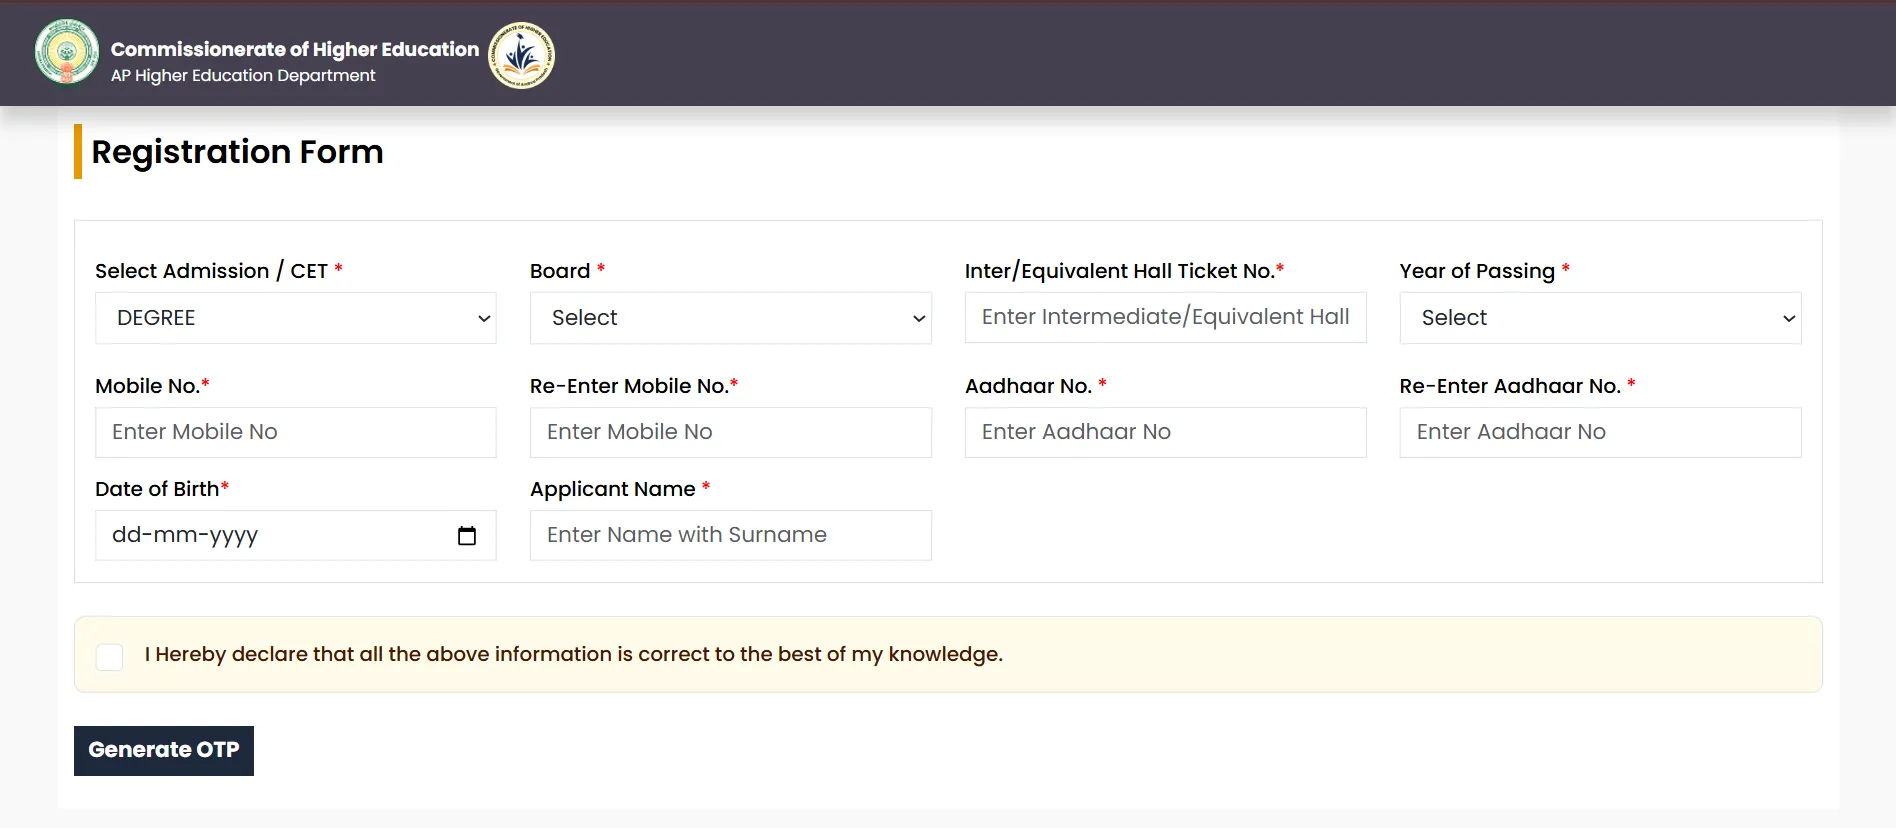
Task: Select the Re-Enter Aadhaar No. input field
Action: [1600, 432]
